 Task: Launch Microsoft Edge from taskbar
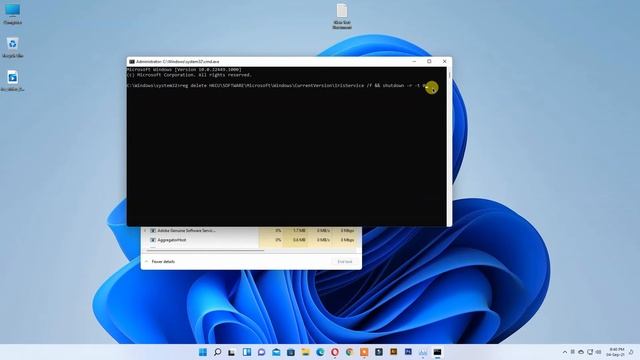point(320,352)
